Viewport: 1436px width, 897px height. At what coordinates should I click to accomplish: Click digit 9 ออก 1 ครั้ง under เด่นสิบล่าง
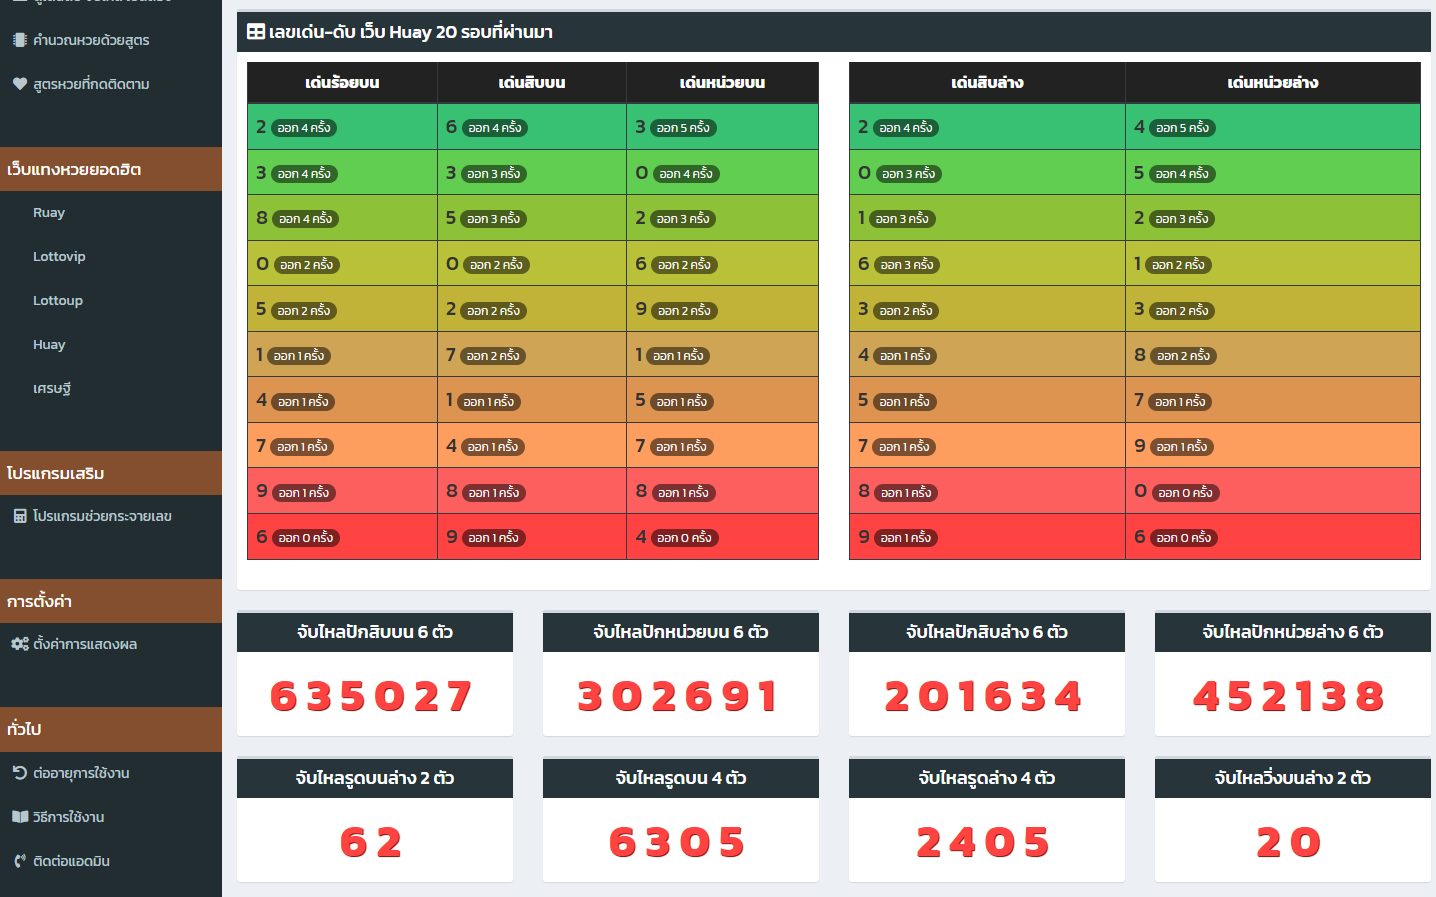click(987, 537)
